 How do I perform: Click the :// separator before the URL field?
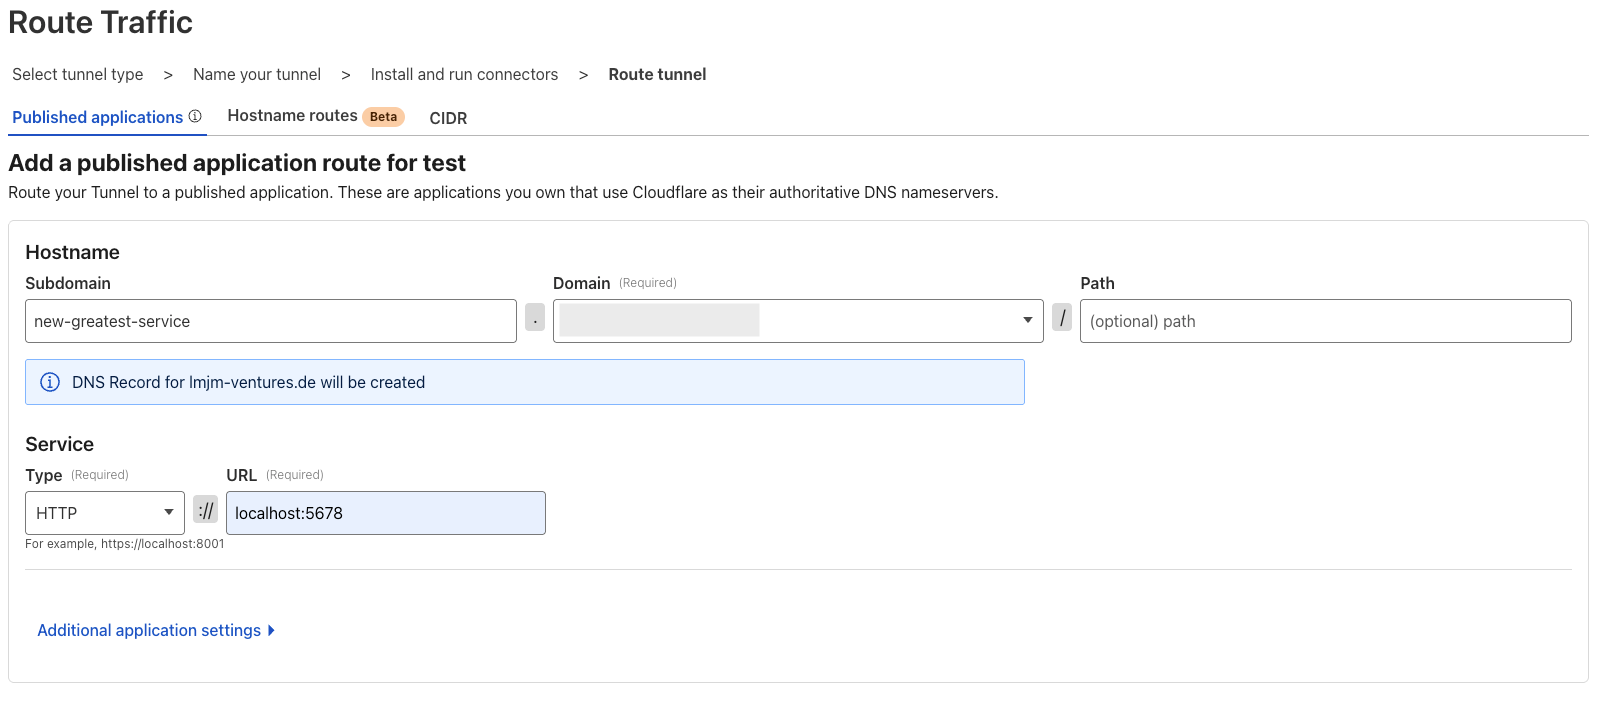tap(205, 511)
